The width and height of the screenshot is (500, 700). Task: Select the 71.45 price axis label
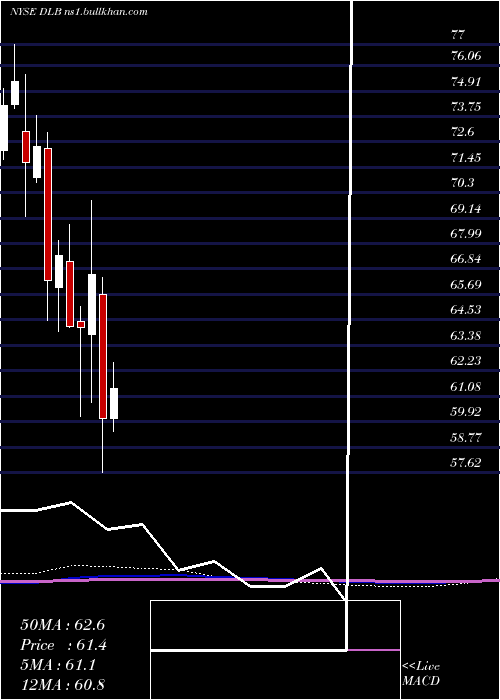pyautogui.click(x=466, y=157)
